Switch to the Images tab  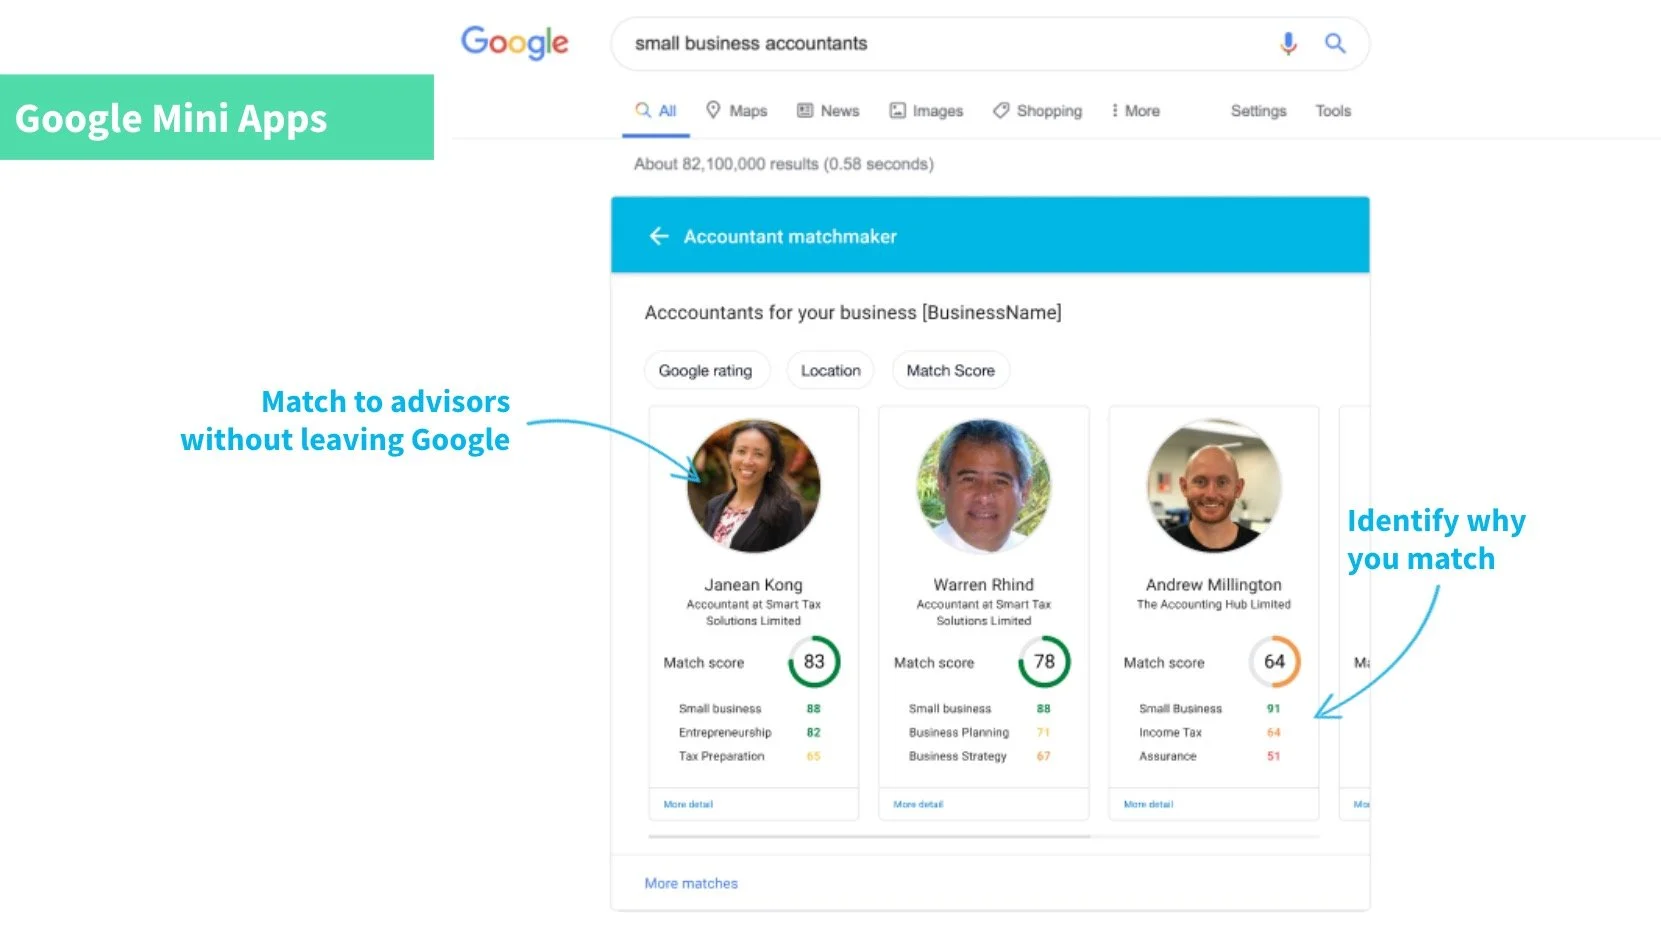[926, 111]
